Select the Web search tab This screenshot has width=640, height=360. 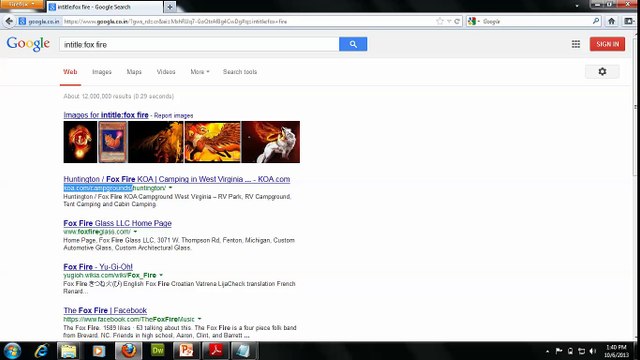point(70,72)
